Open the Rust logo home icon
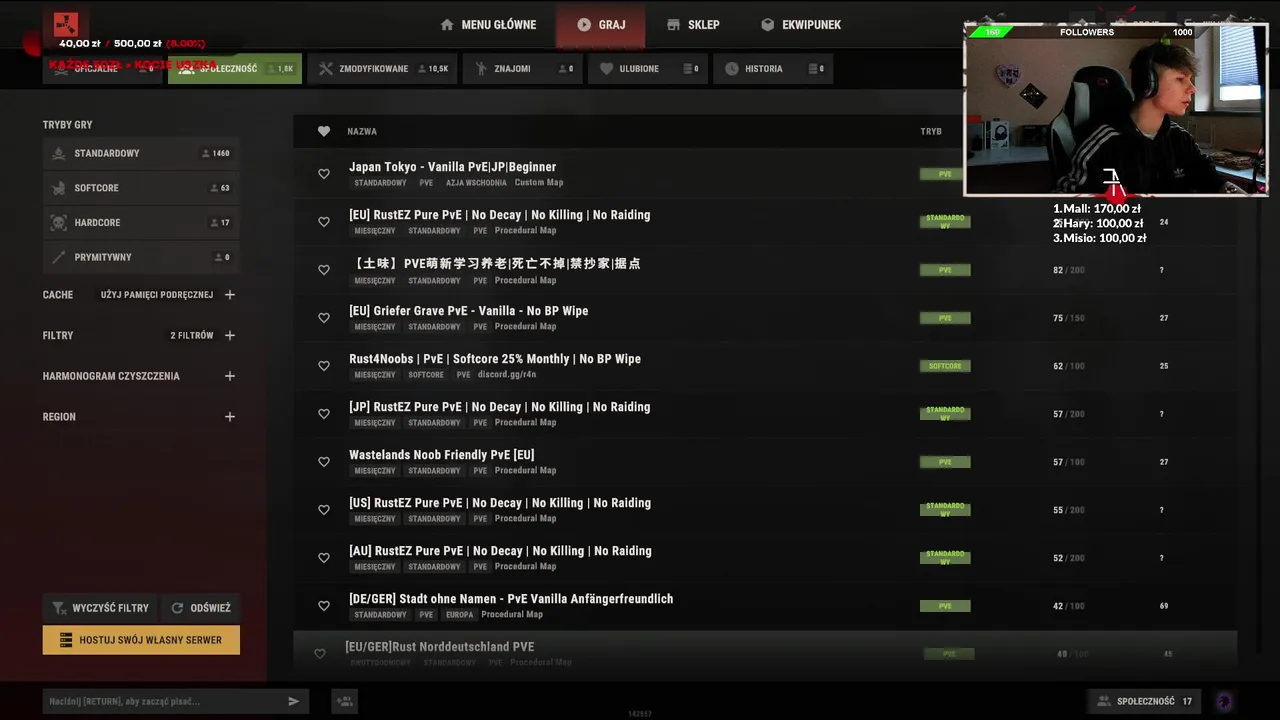Viewport: 1280px width, 720px height. pos(66,24)
